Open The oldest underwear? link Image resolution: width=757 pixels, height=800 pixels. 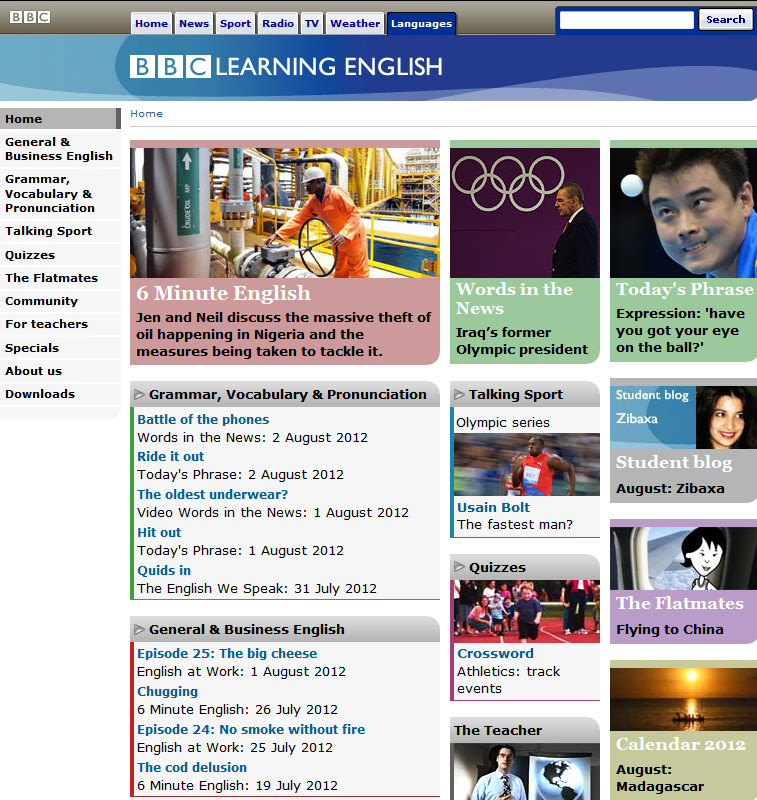pos(212,494)
